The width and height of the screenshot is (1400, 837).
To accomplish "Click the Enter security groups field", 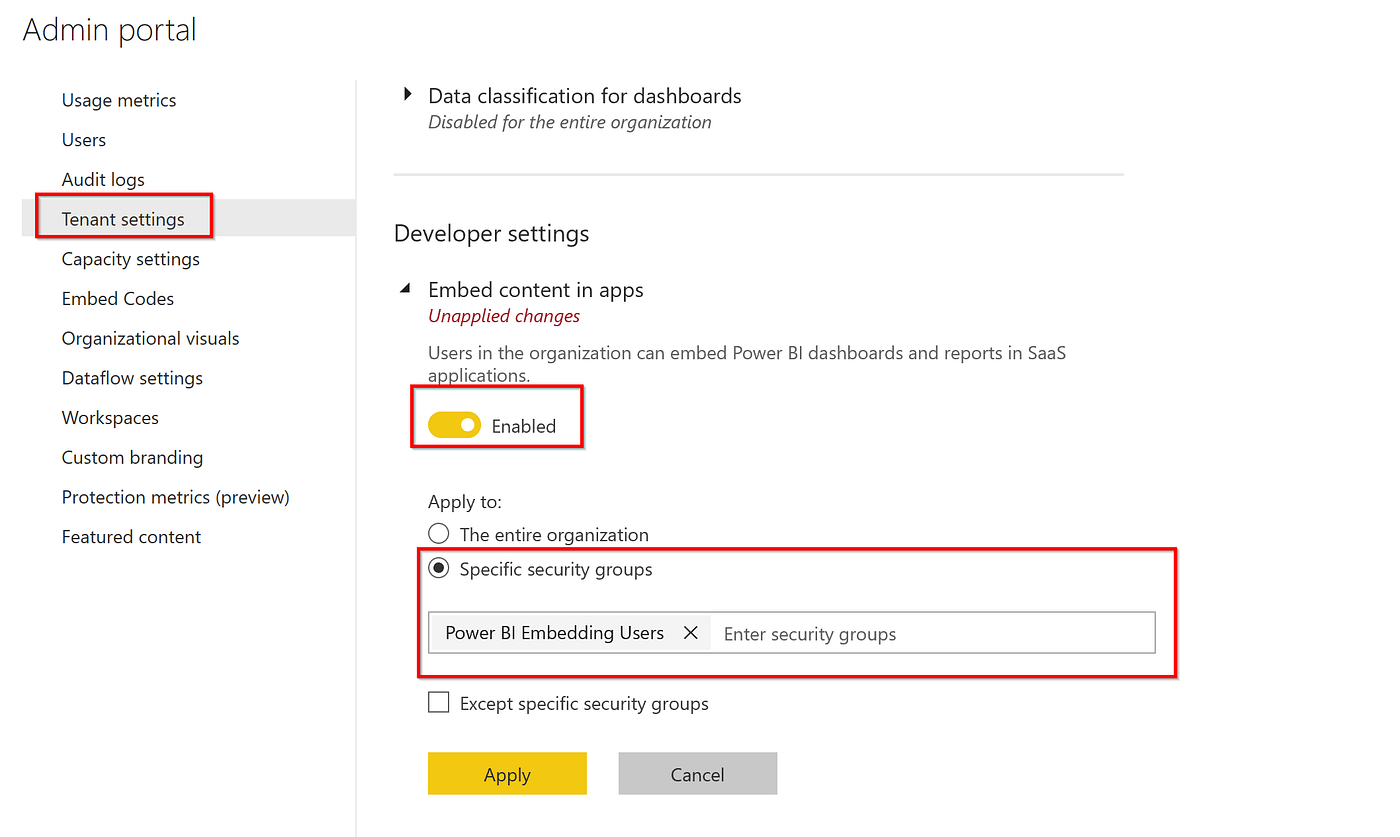I will [x=931, y=633].
